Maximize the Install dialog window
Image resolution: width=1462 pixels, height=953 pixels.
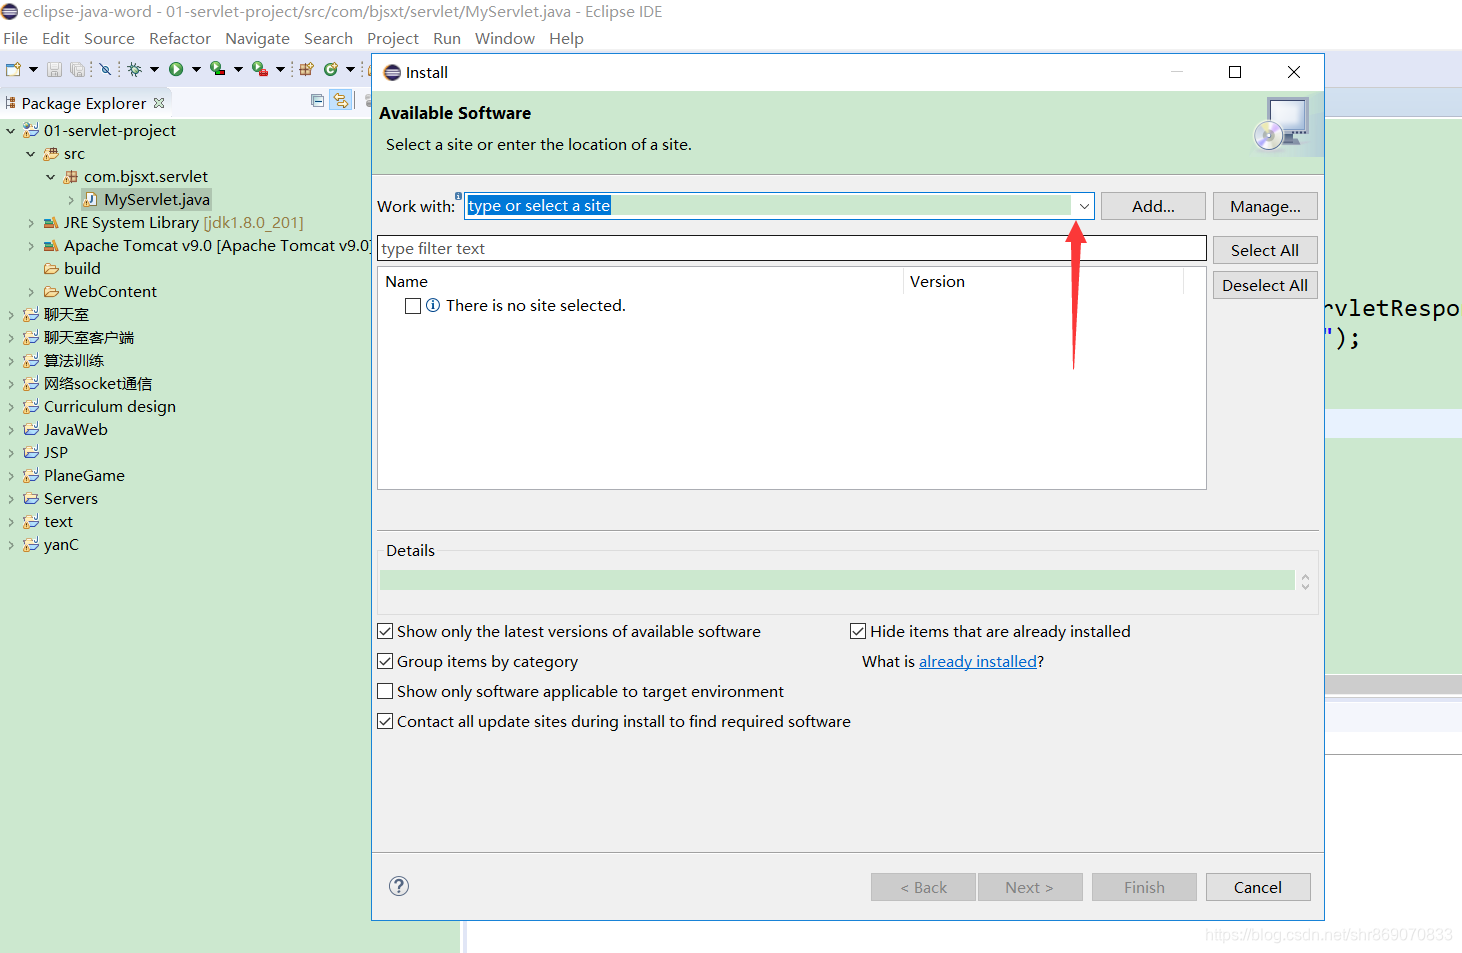(1235, 72)
